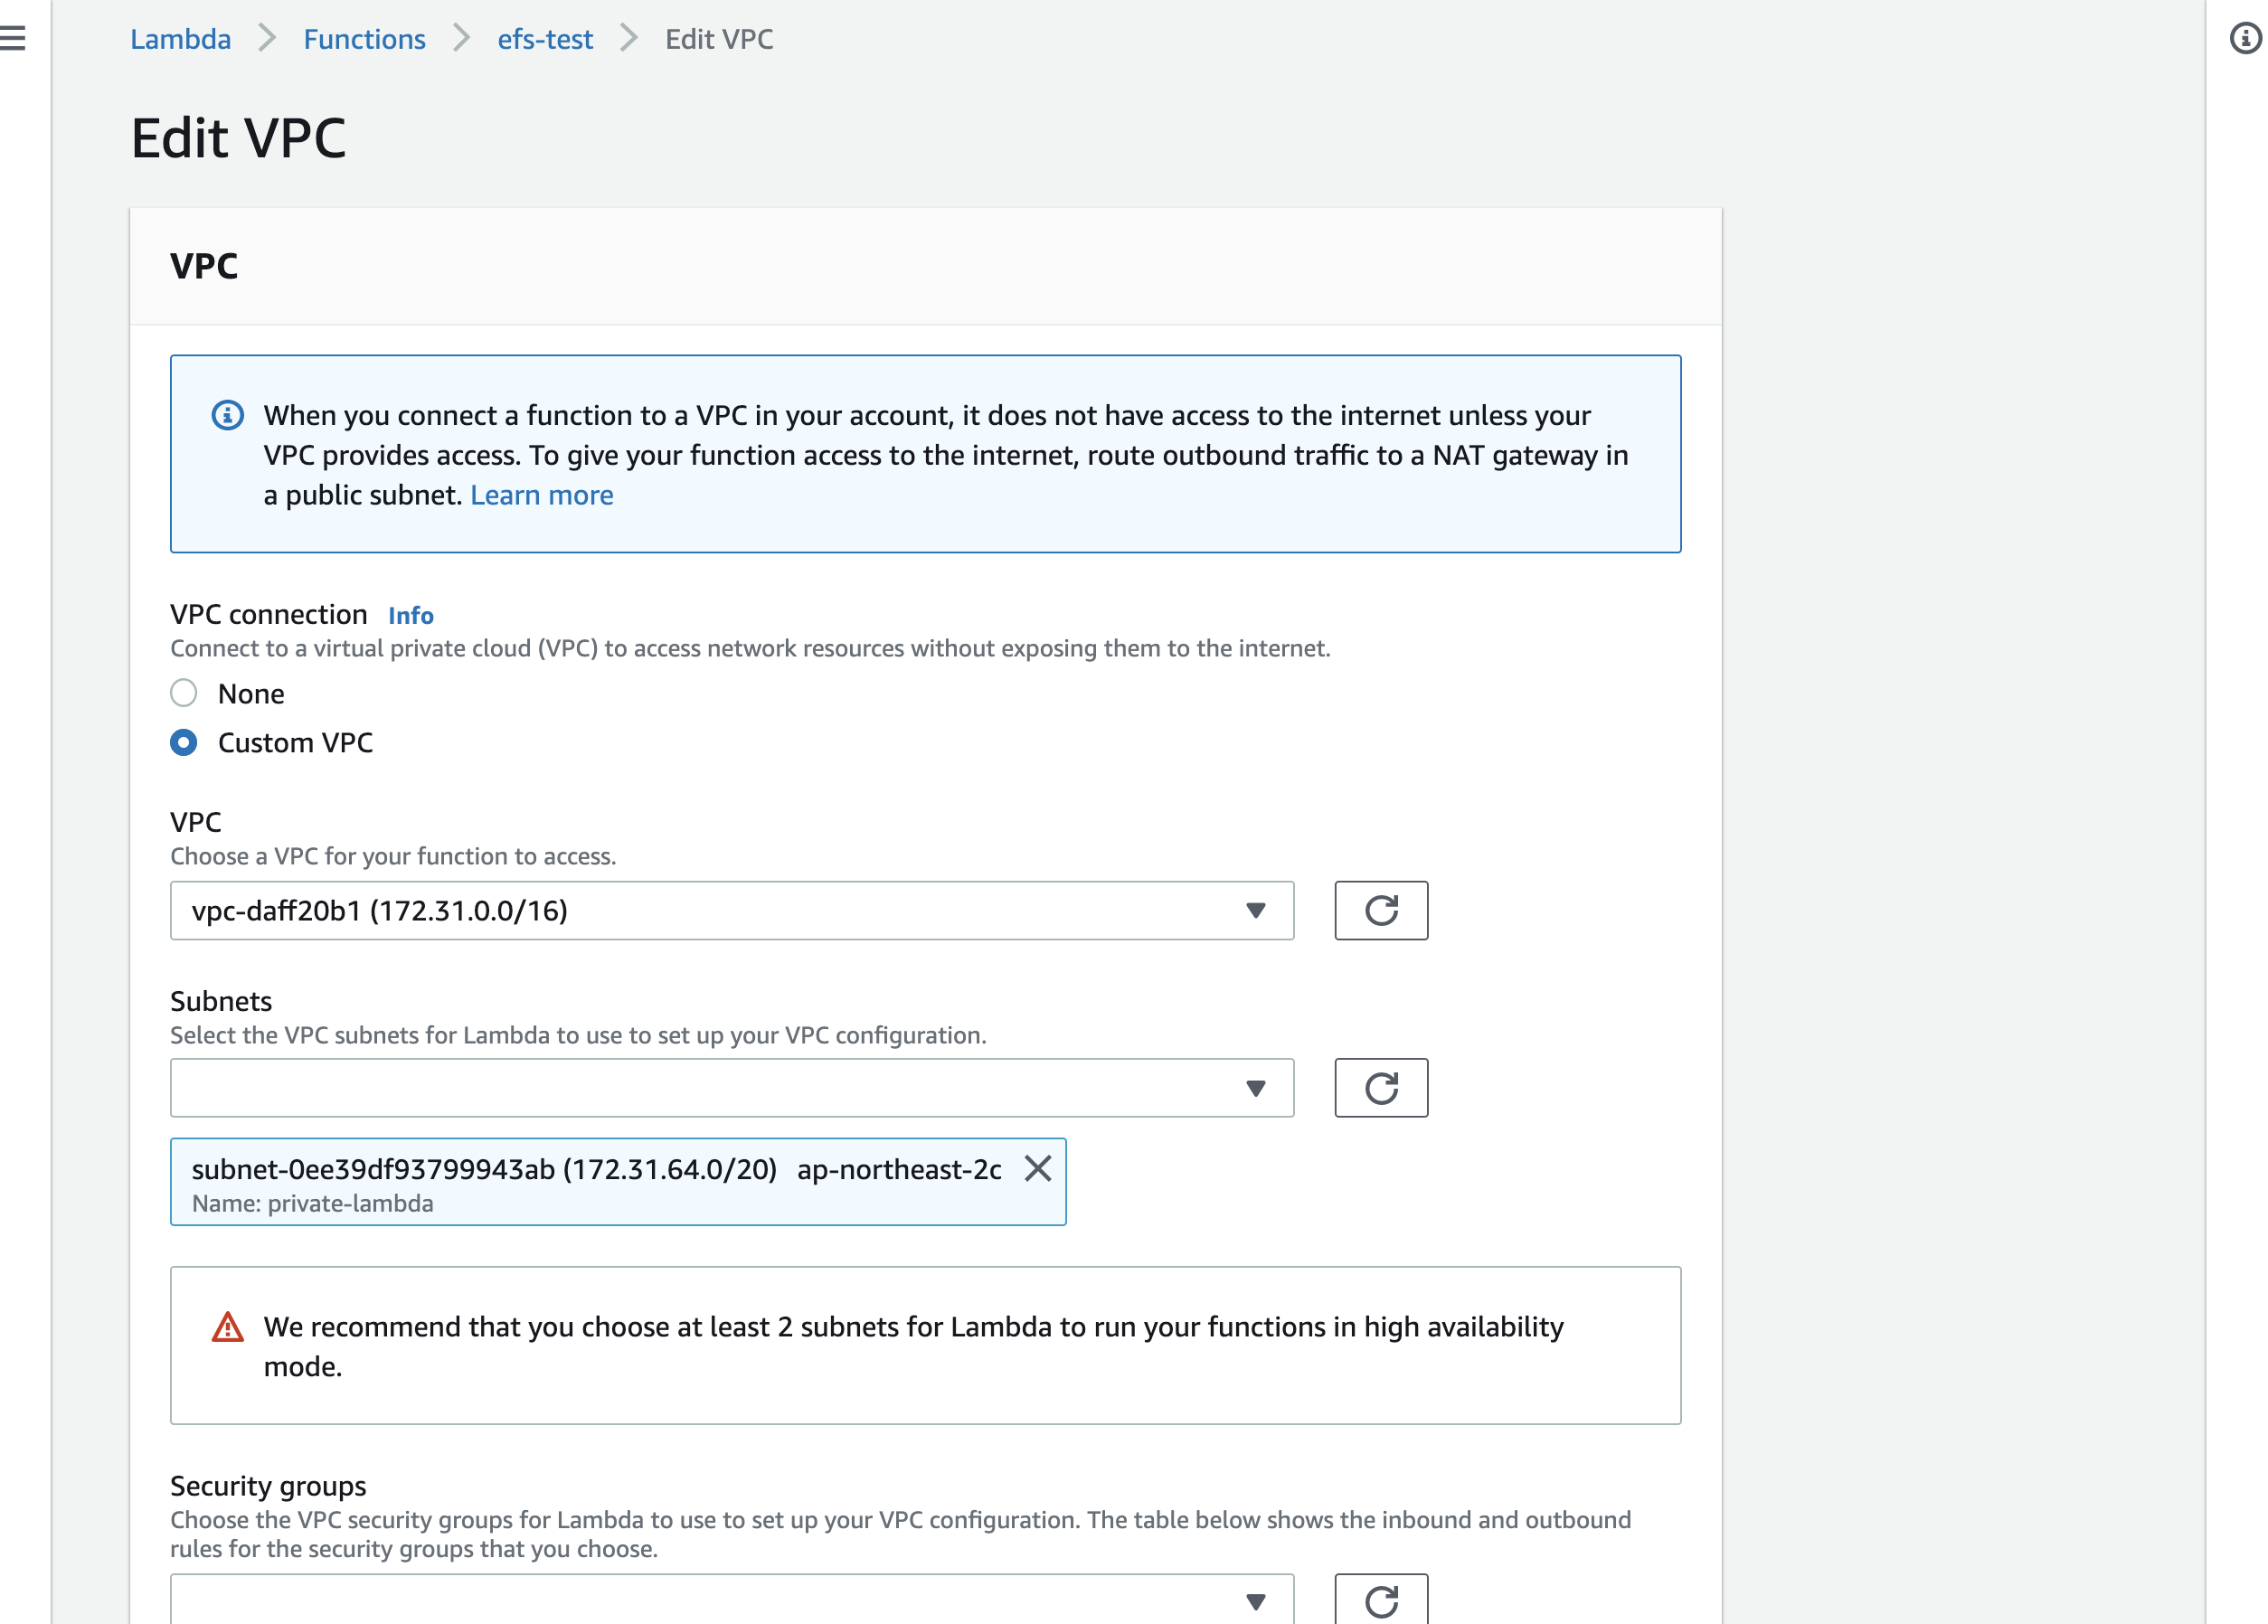Expand the Subnets dropdown
2268x1624 pixels.
point(731,1087)
